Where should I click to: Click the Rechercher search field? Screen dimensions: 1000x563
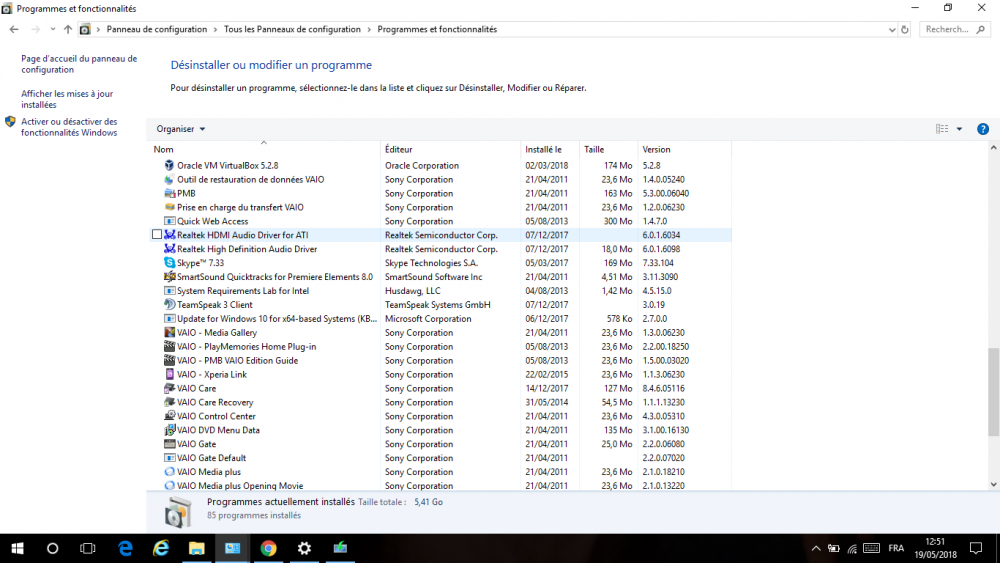(957, 30)
